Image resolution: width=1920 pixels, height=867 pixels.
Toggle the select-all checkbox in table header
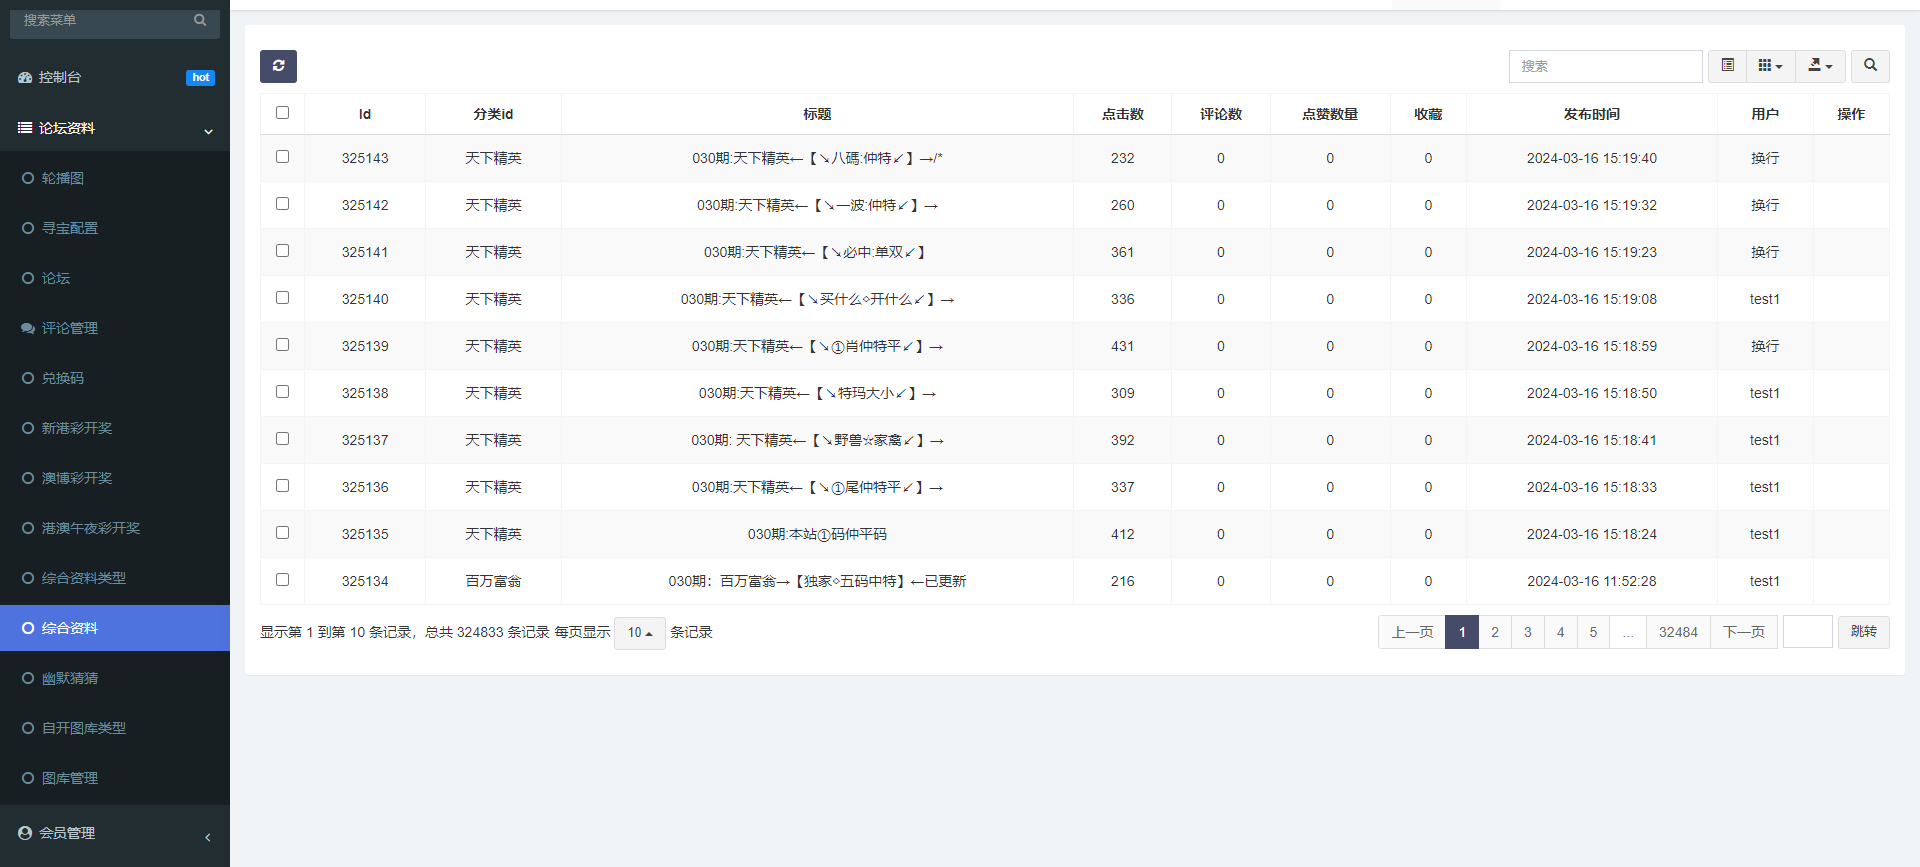pyautogui.click(x=282, y=113)
